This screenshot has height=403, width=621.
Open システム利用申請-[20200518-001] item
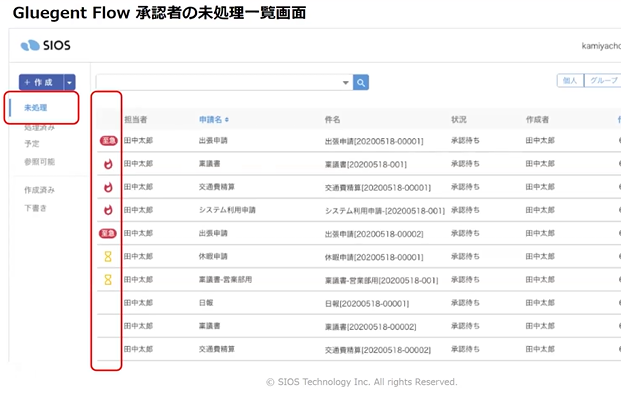tap(385, 211)
